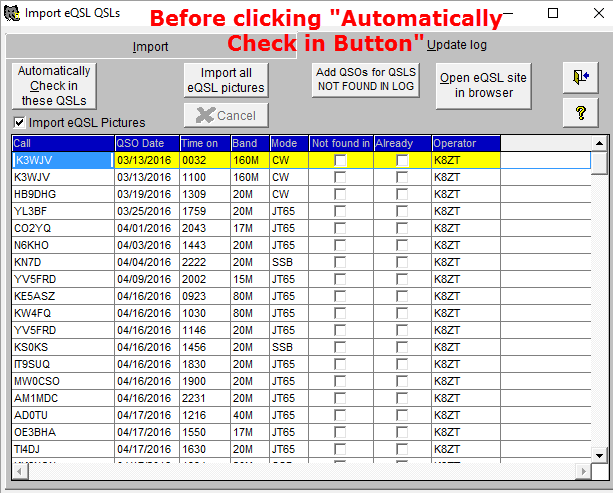Select the KS0KS call cell

pos(63,347)
